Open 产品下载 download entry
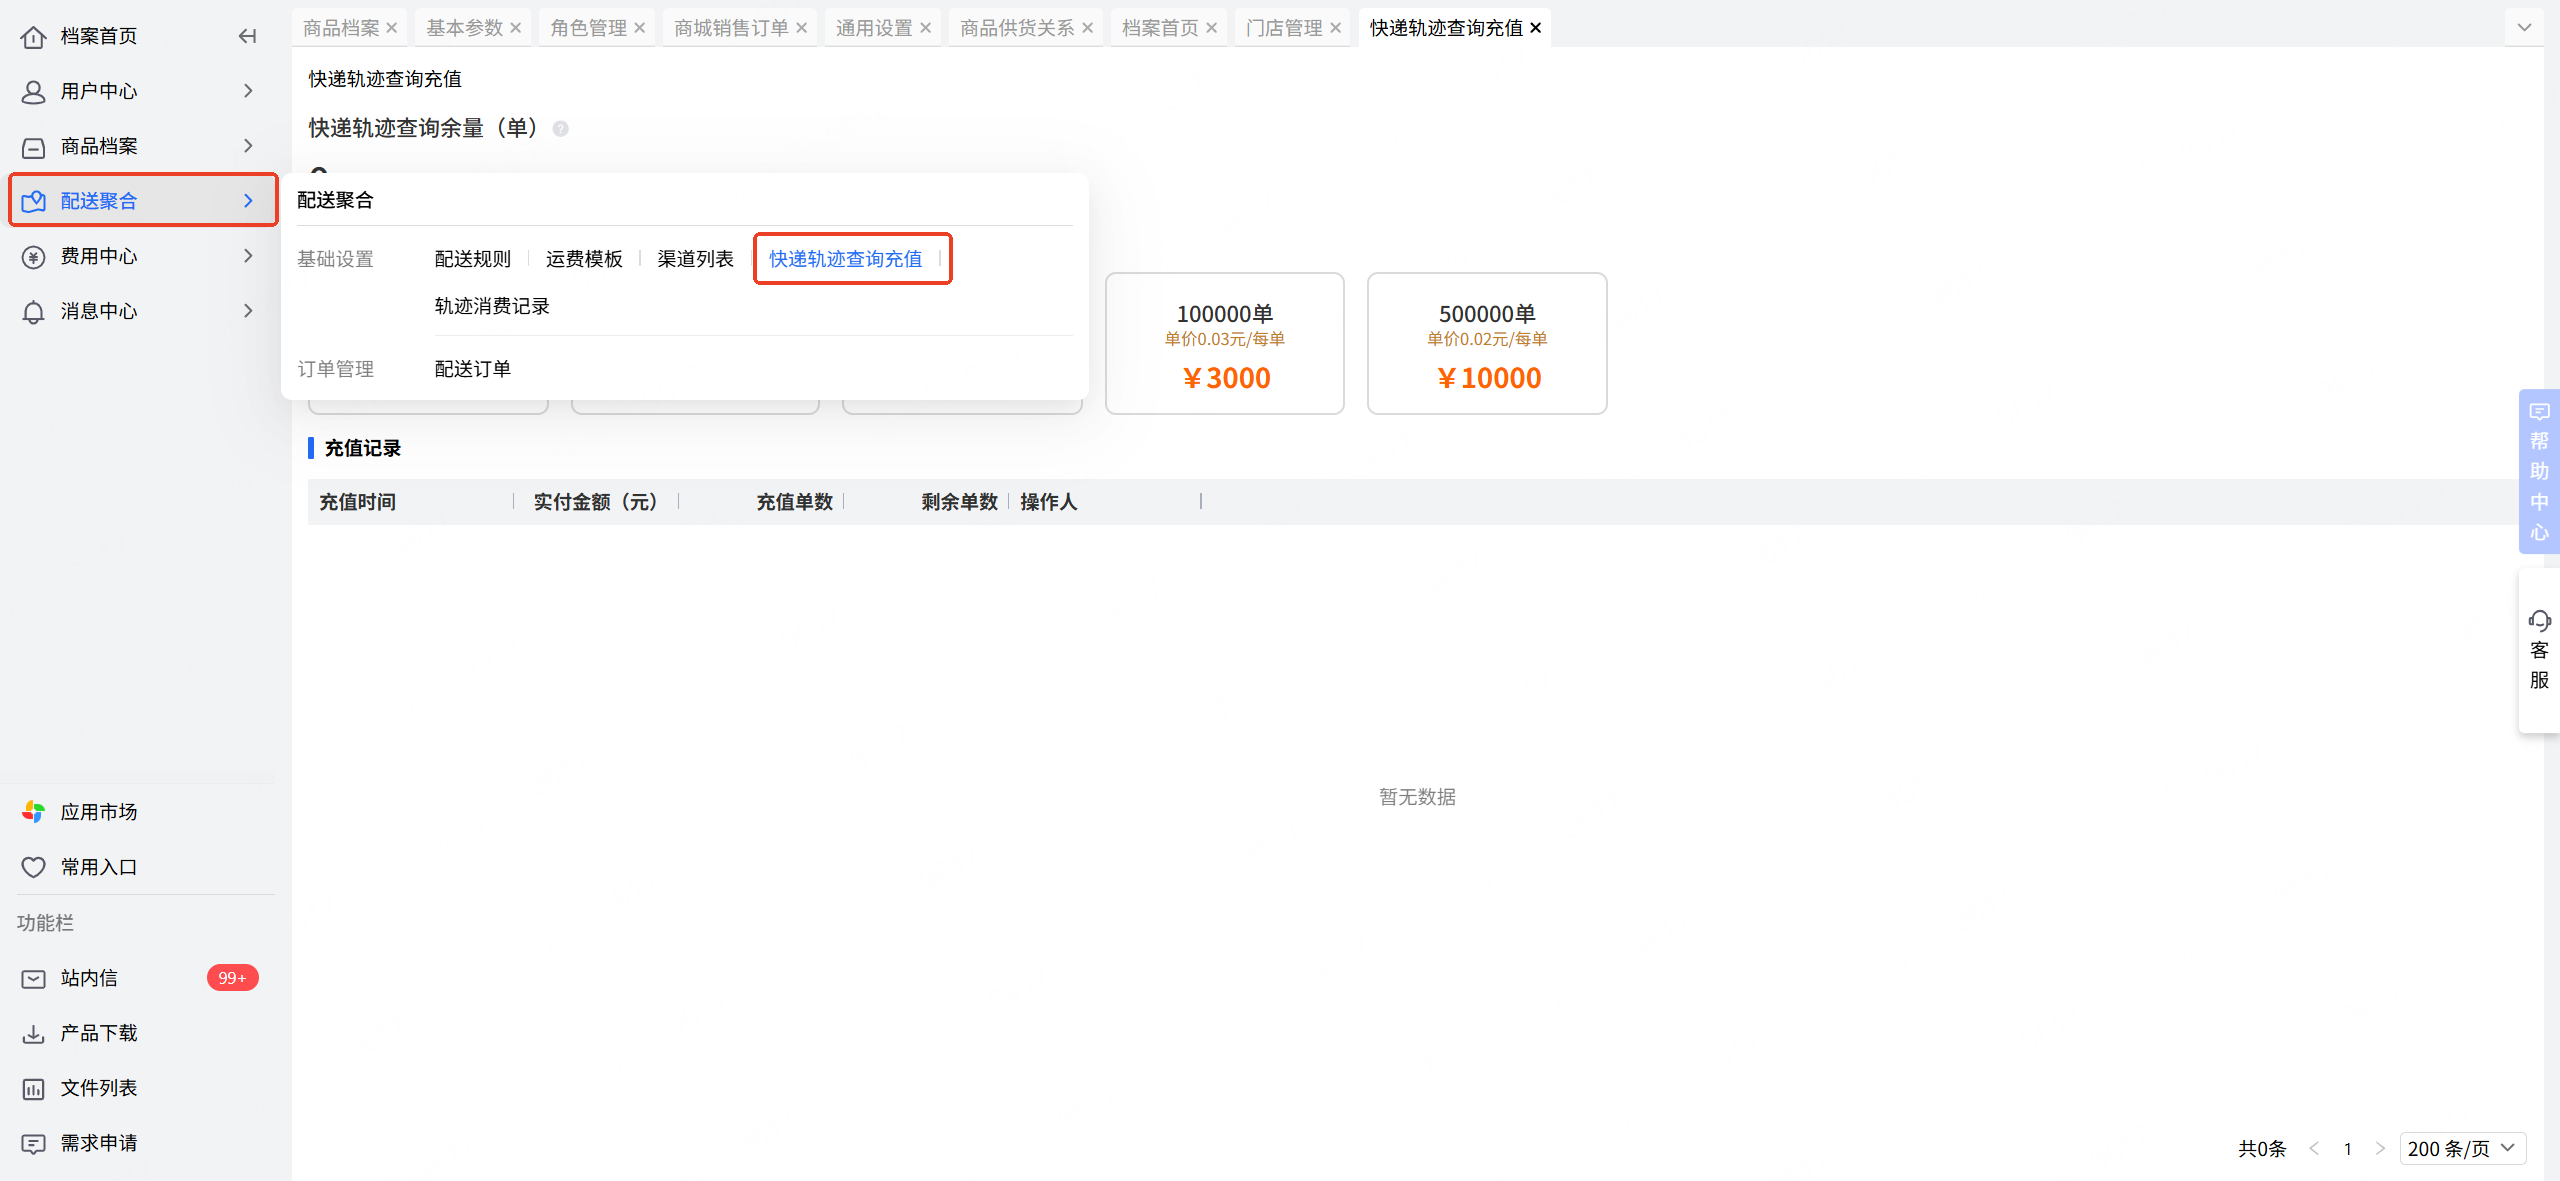This screenshot has width=2560, height=1181. point(98,1033)
